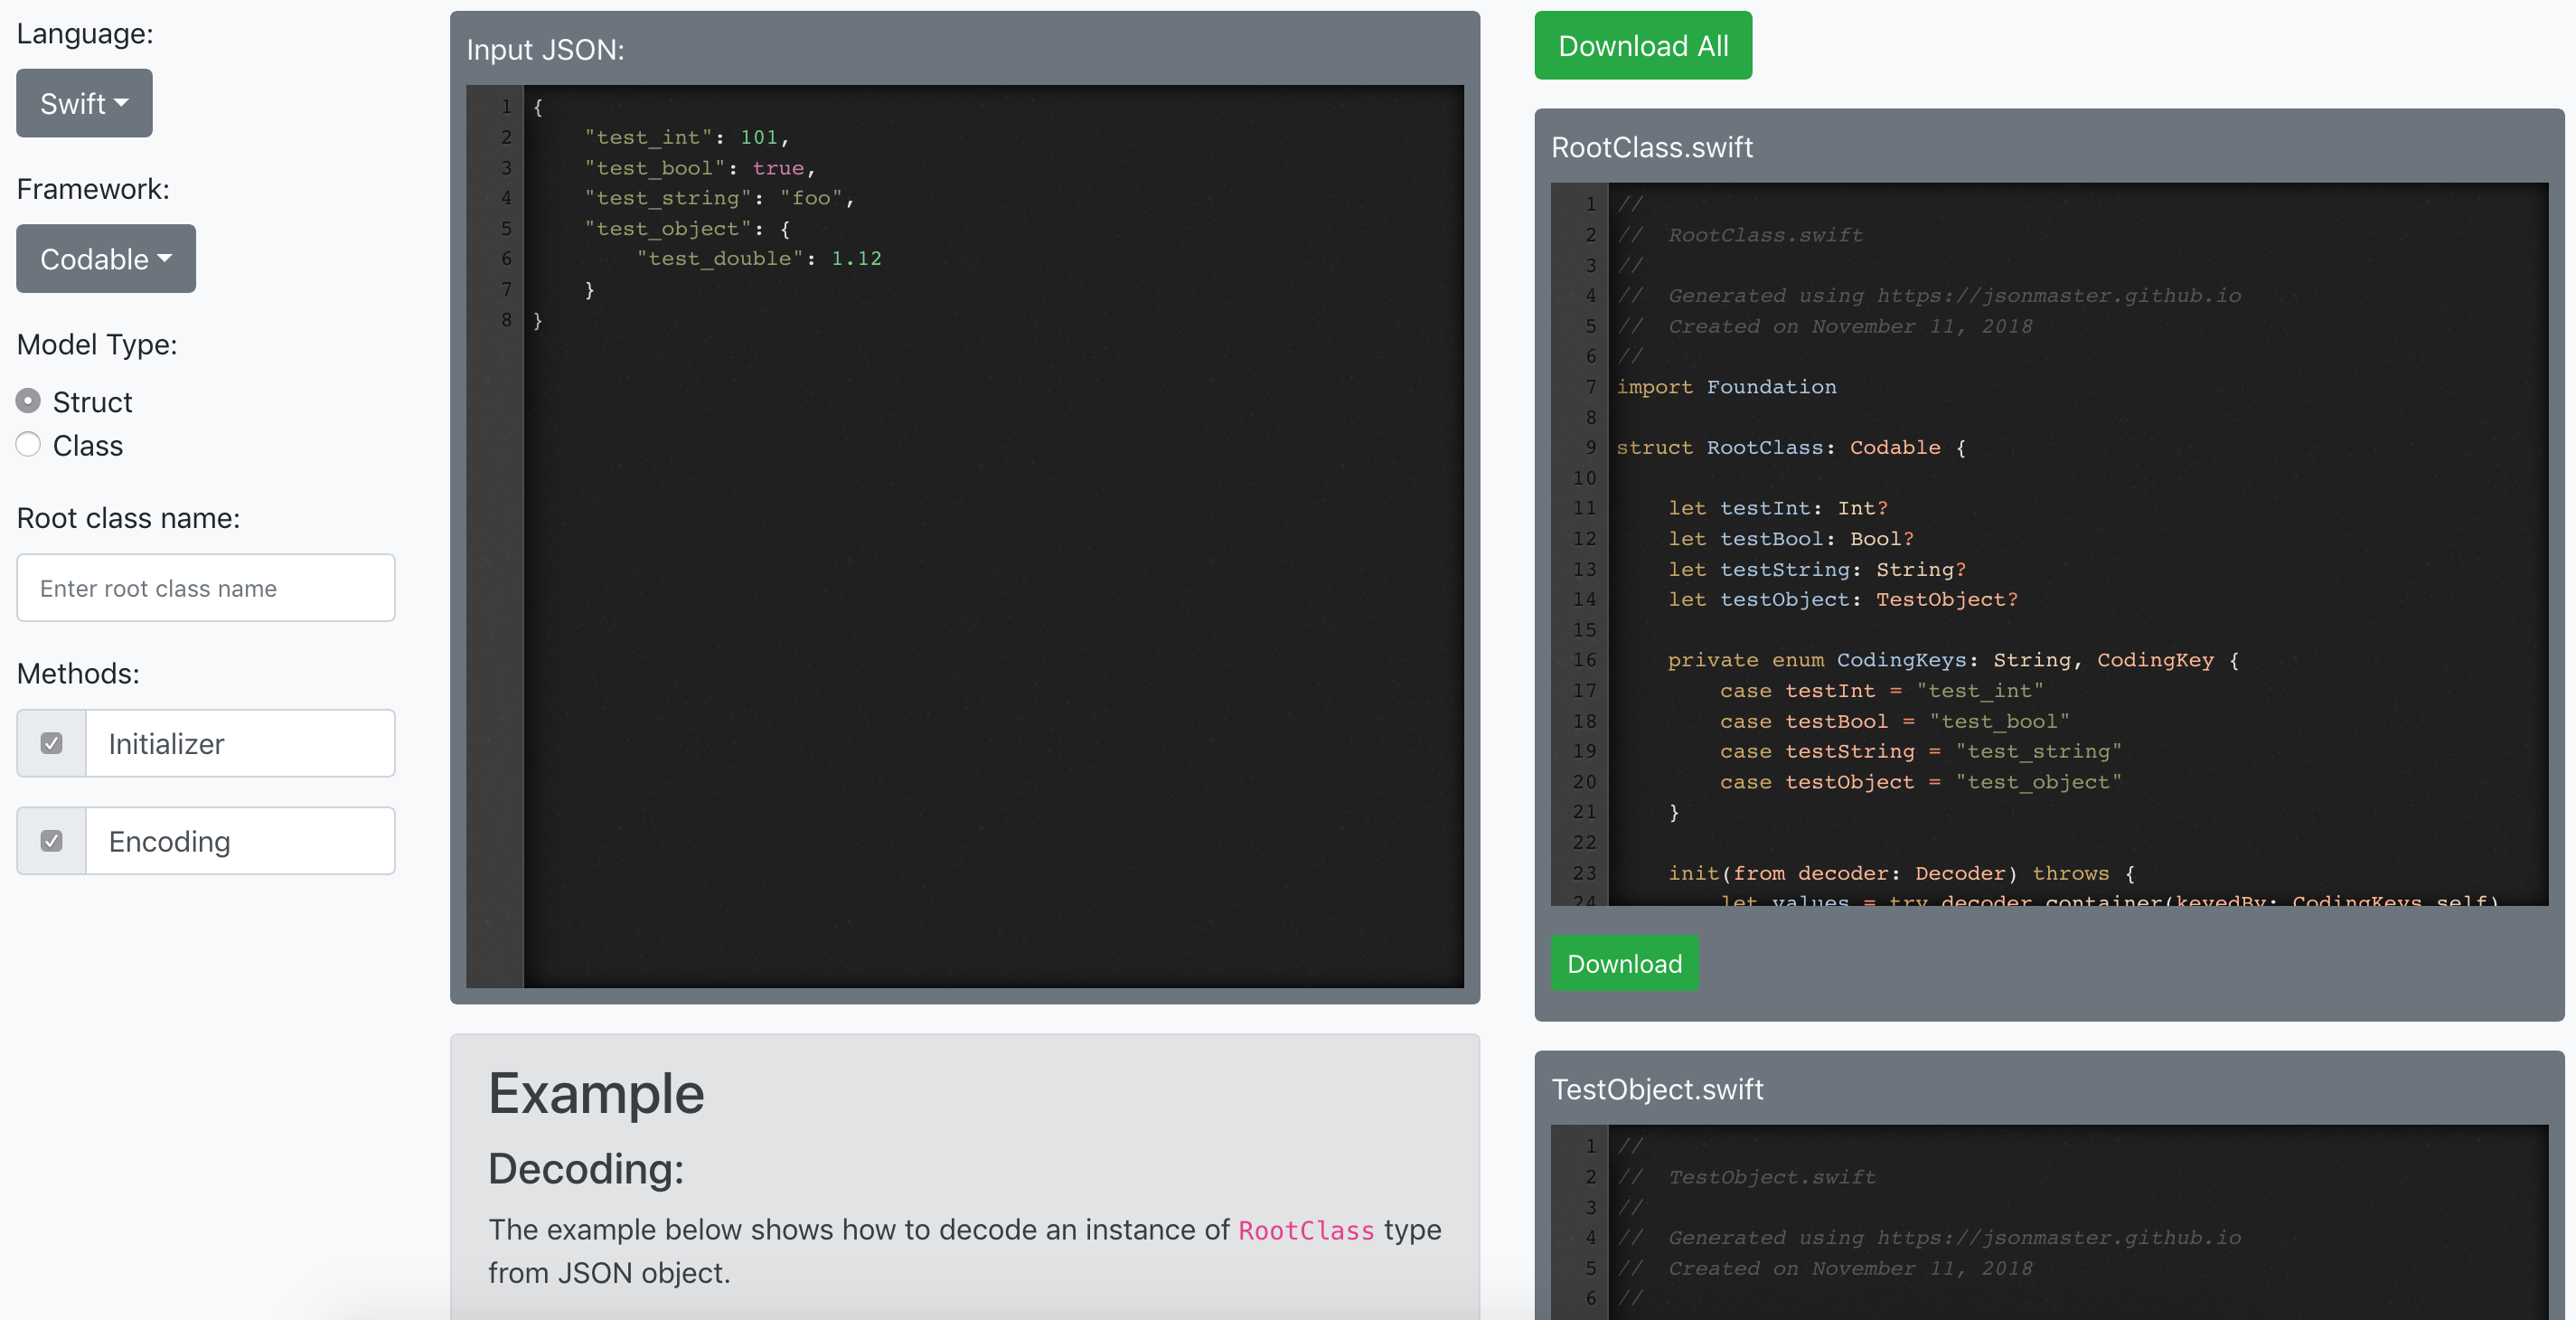Uncheck the Encoding method checkbox
This screenshot has width=2576, height=1320.
(52, 841)
